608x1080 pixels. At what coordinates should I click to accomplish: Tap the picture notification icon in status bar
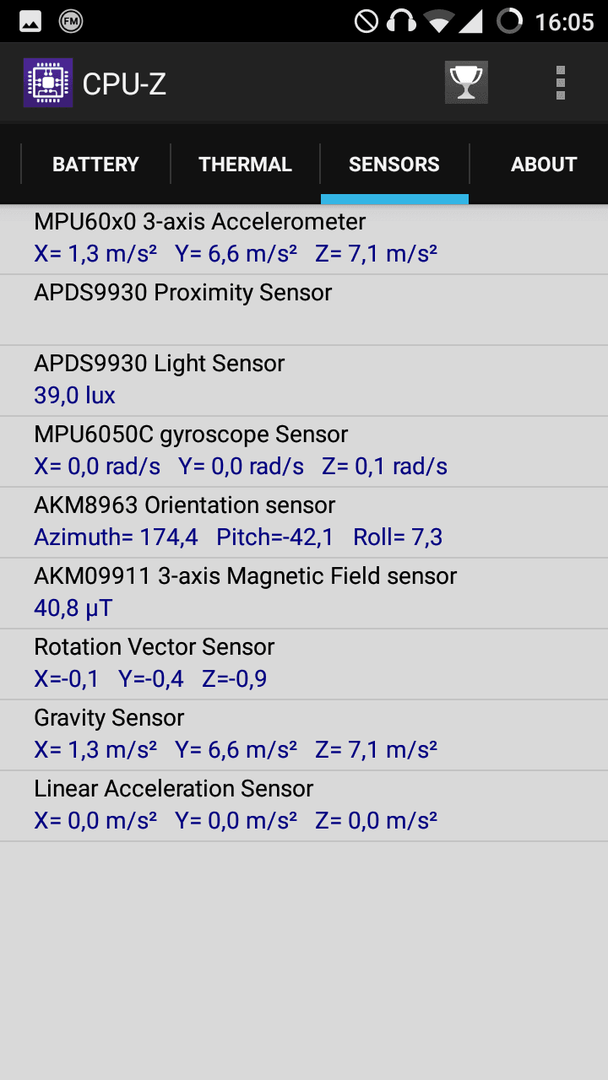pos(30,21)
